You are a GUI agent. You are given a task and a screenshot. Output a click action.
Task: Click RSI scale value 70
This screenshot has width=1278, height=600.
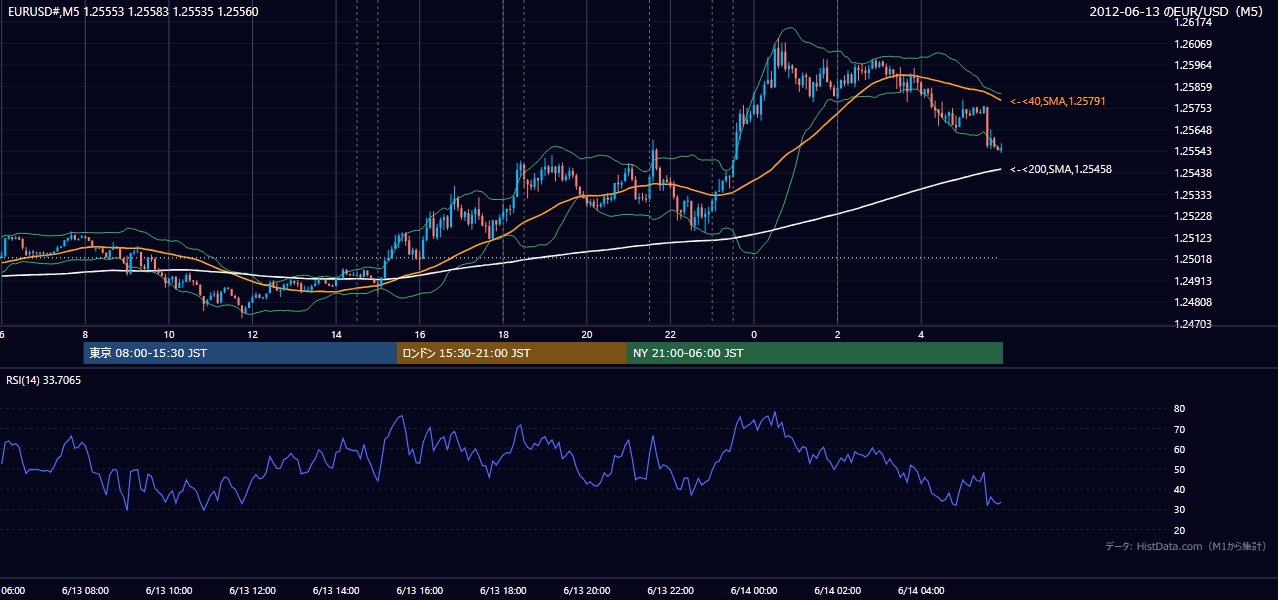[x=1179, y=429]
